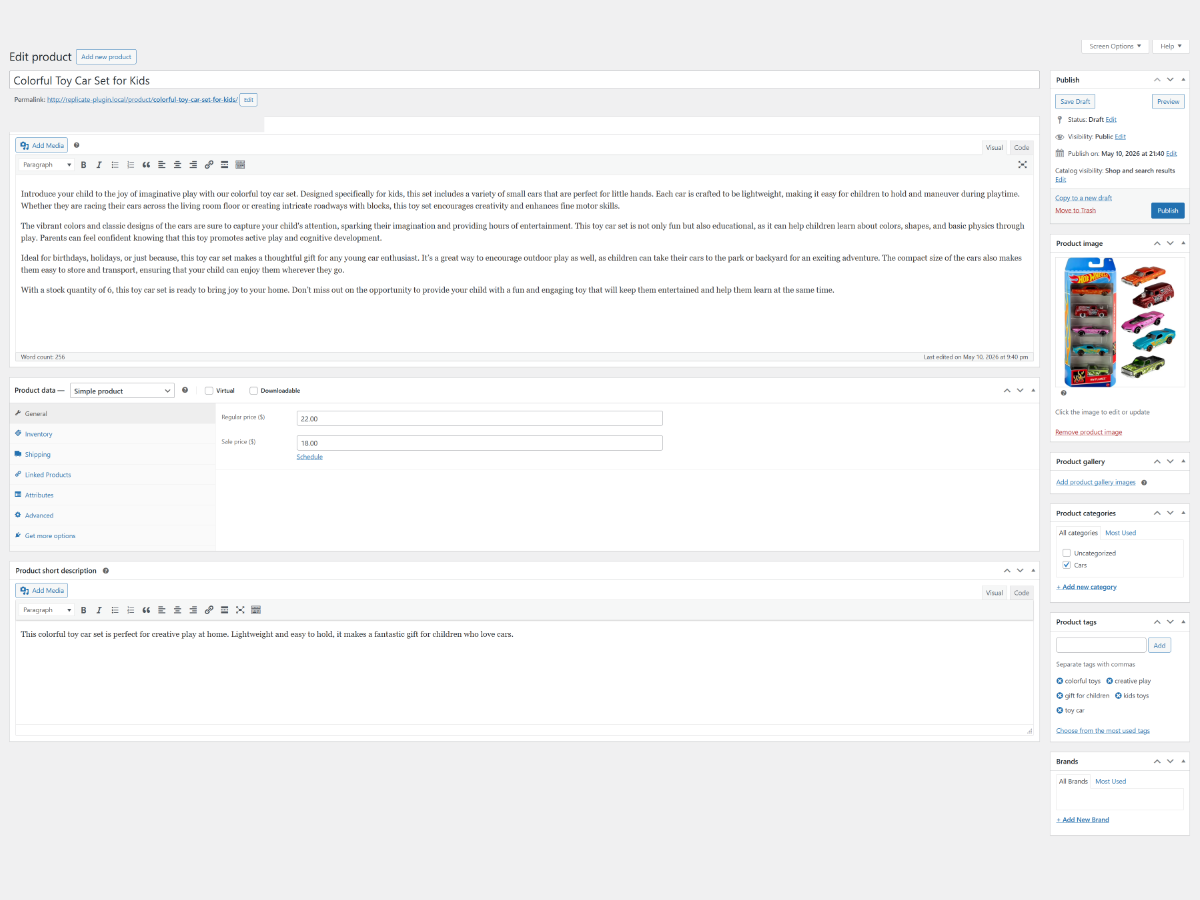Open help icon under product image

pyautogui.click(x=1062, y=393)
